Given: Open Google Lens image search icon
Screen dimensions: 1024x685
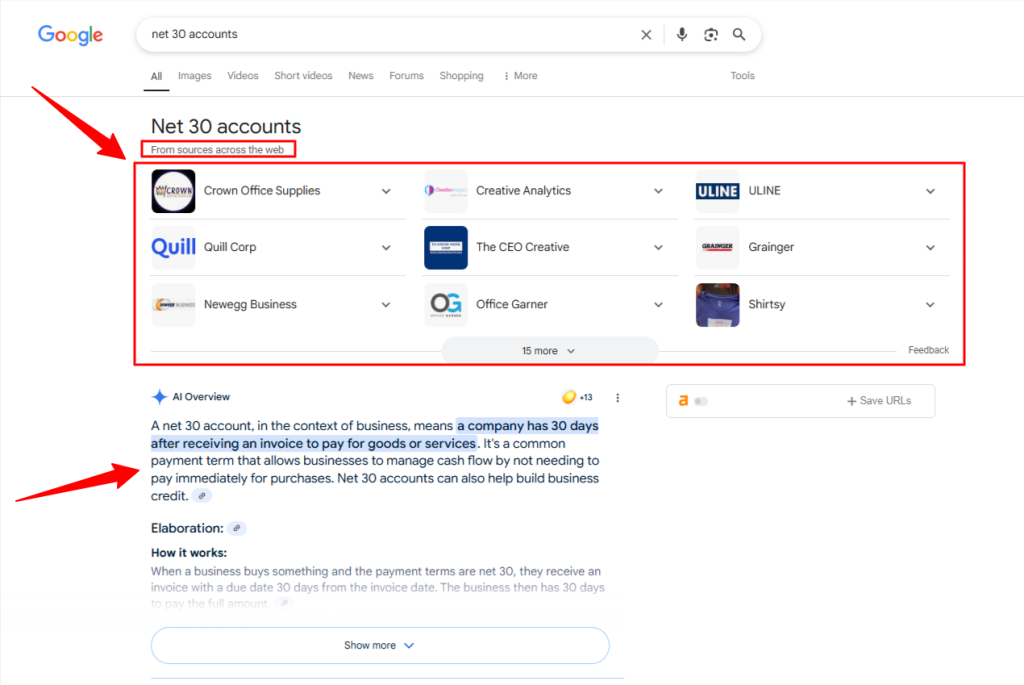Looking at the screenshot, I should tap(711, 35).
